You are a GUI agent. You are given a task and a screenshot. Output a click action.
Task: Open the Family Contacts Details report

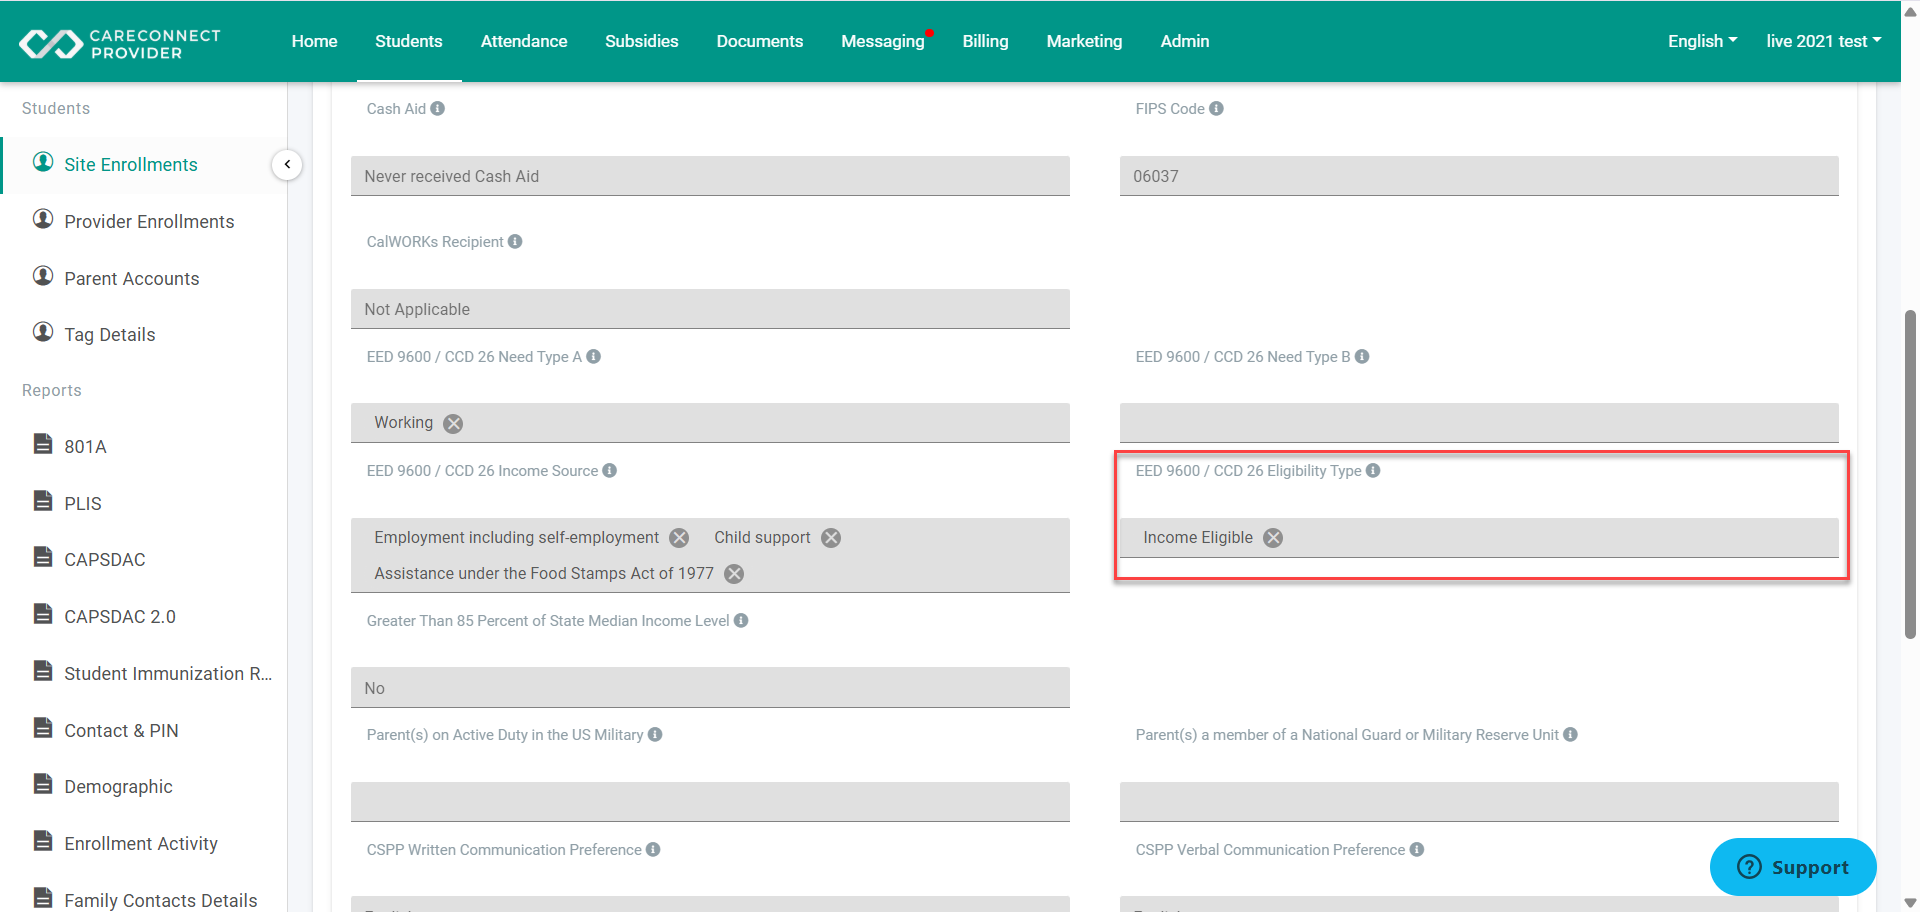161,900
